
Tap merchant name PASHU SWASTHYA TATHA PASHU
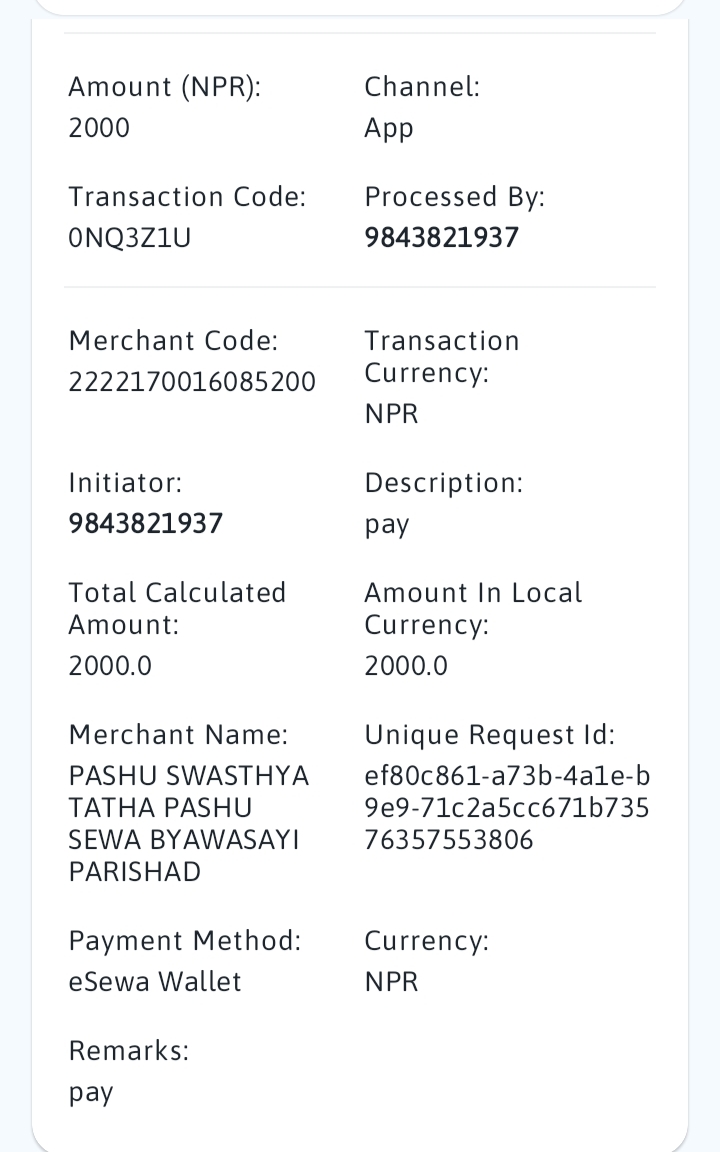coord(188,792)
